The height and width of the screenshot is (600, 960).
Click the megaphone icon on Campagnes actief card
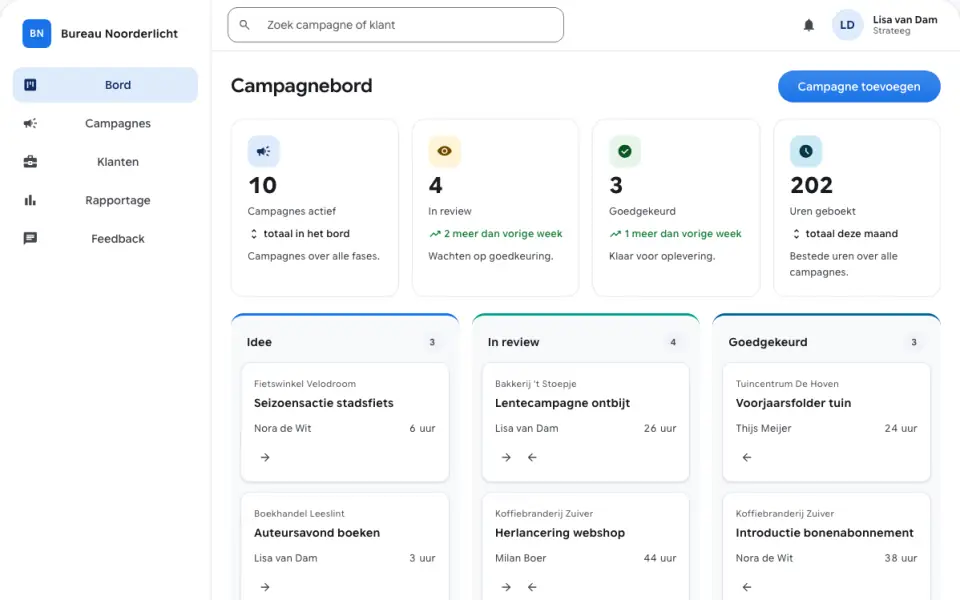tap(263, 151)
